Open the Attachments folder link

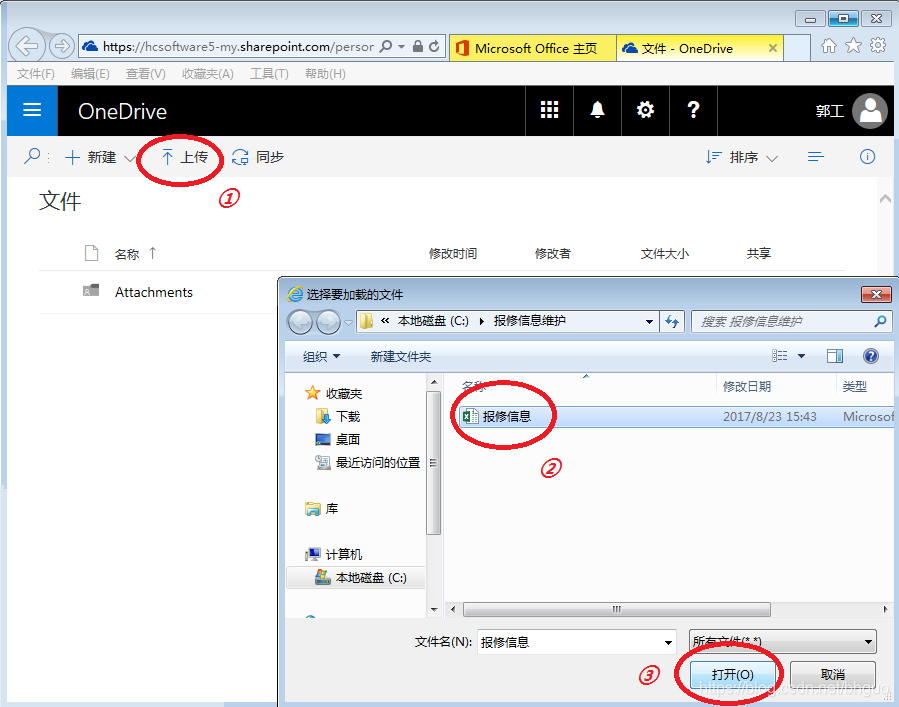click(154, 292)
